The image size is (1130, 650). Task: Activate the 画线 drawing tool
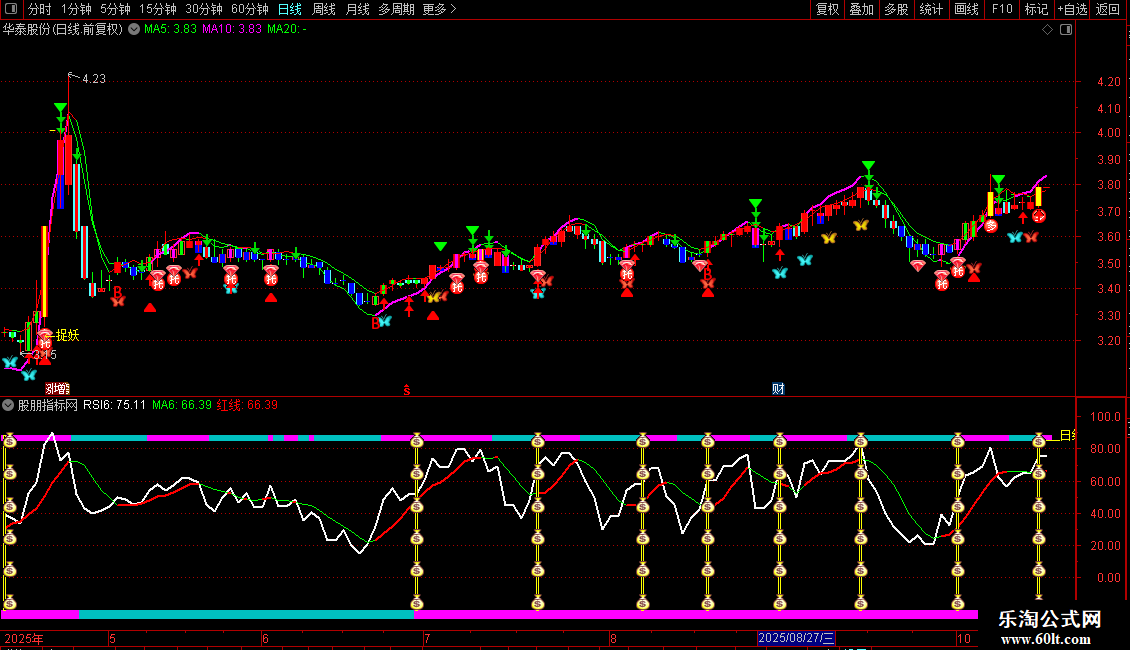[966, 9]
